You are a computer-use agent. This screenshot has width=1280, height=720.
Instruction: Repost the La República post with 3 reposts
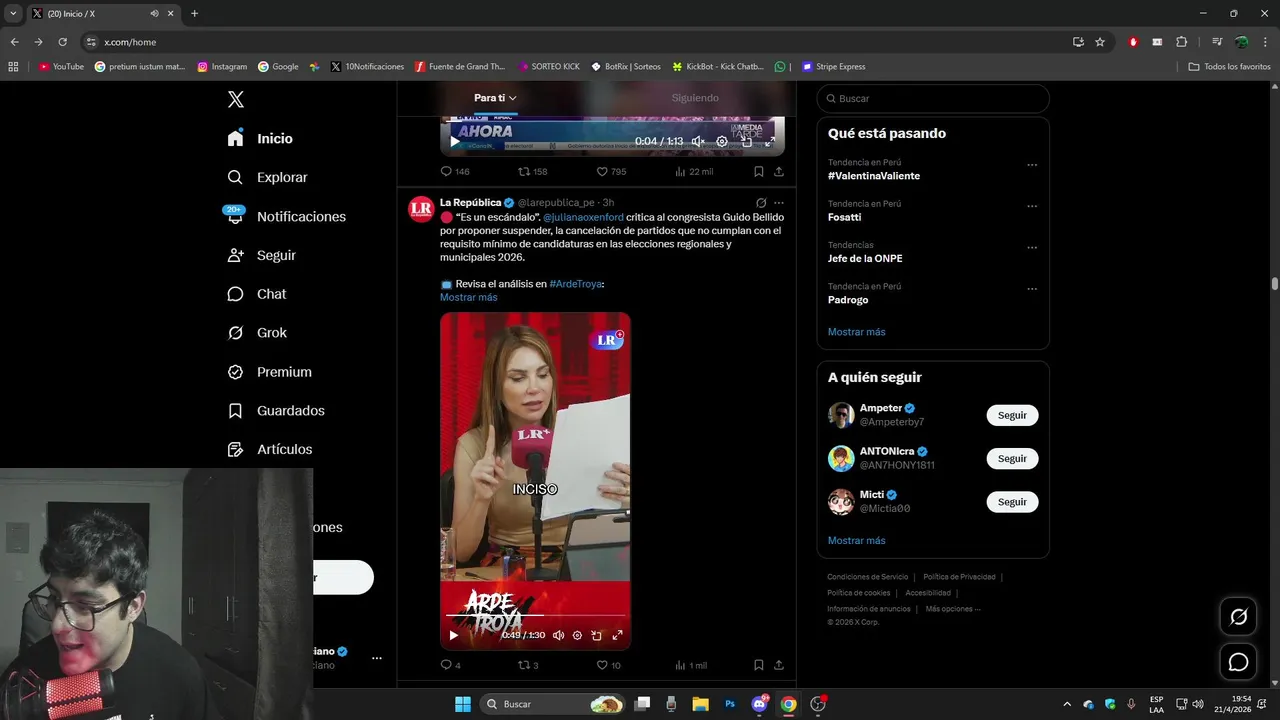pos(528,665)
